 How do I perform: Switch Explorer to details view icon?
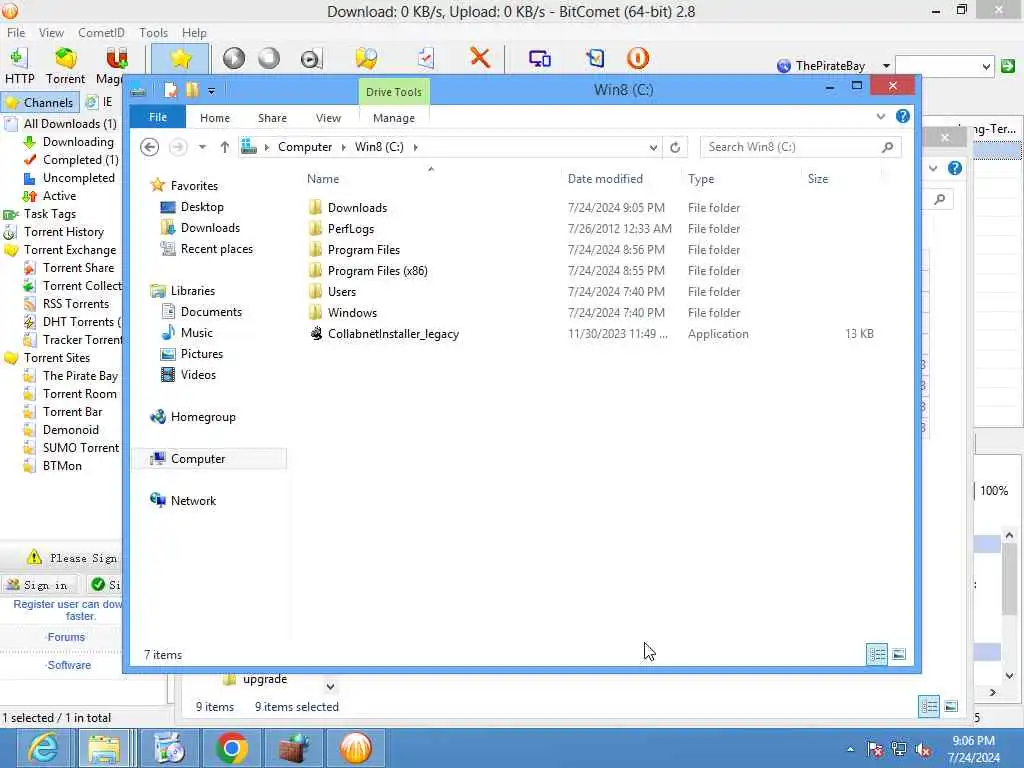876,654
